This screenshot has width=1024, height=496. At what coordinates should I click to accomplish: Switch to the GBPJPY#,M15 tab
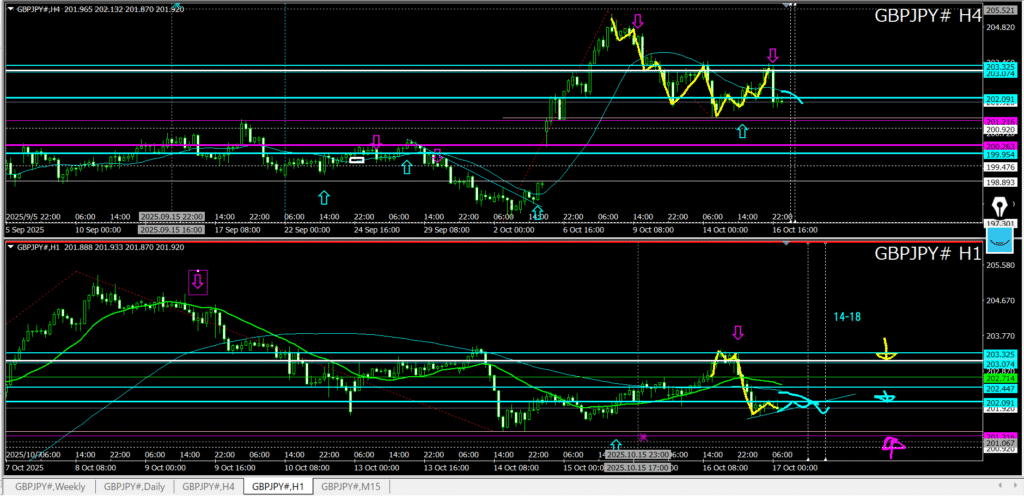[353, 487]
